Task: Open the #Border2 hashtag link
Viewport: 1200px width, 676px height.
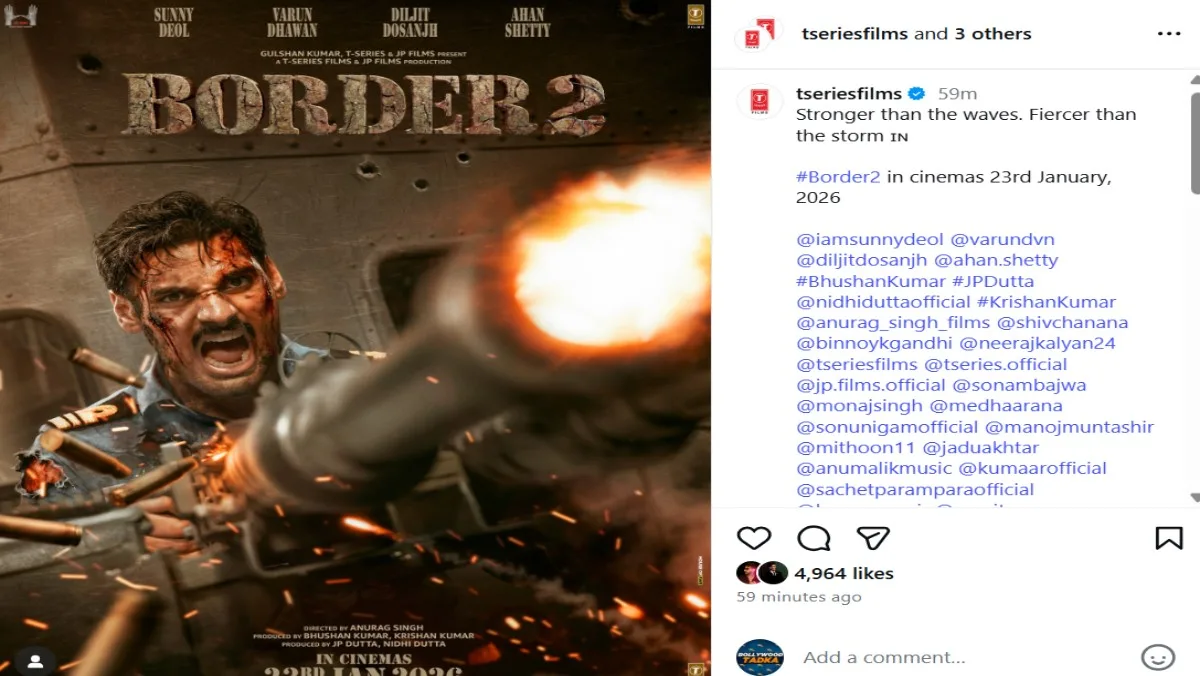Action: click(838, 177)
